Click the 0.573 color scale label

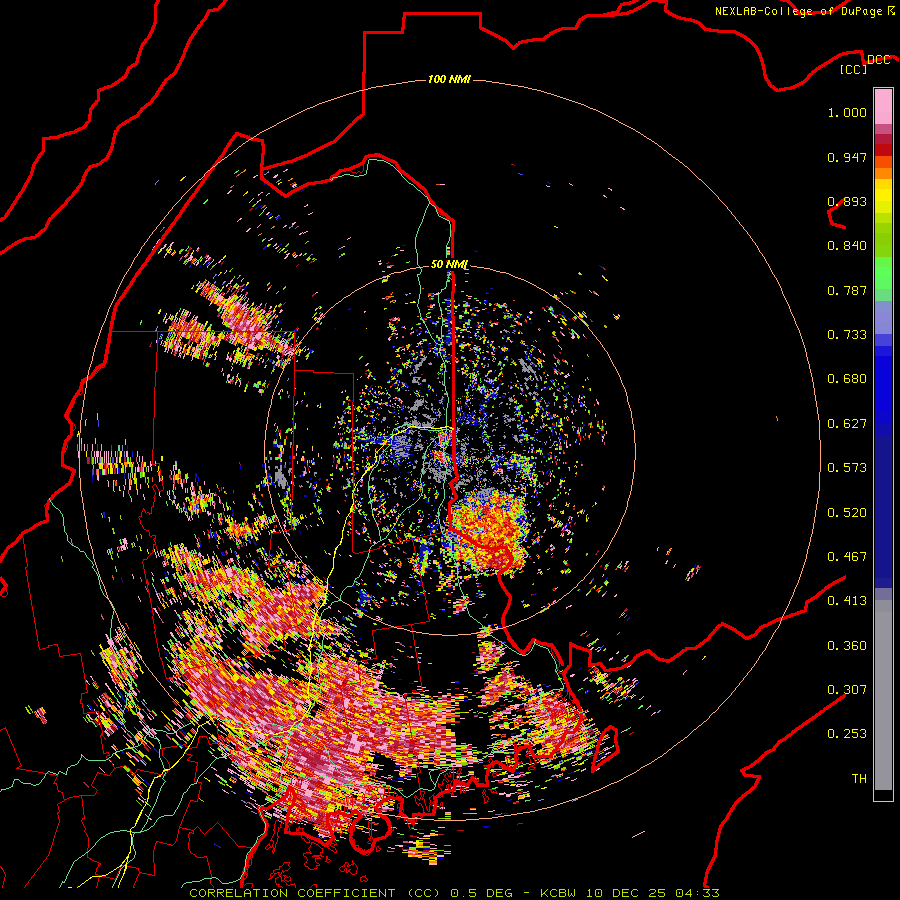tap(847, 468)
